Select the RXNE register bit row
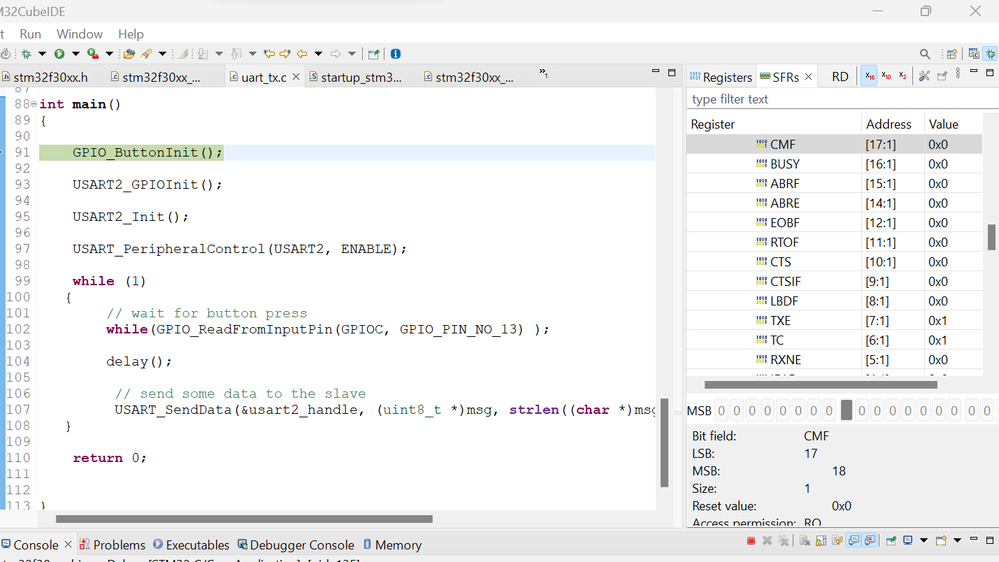 834,359
